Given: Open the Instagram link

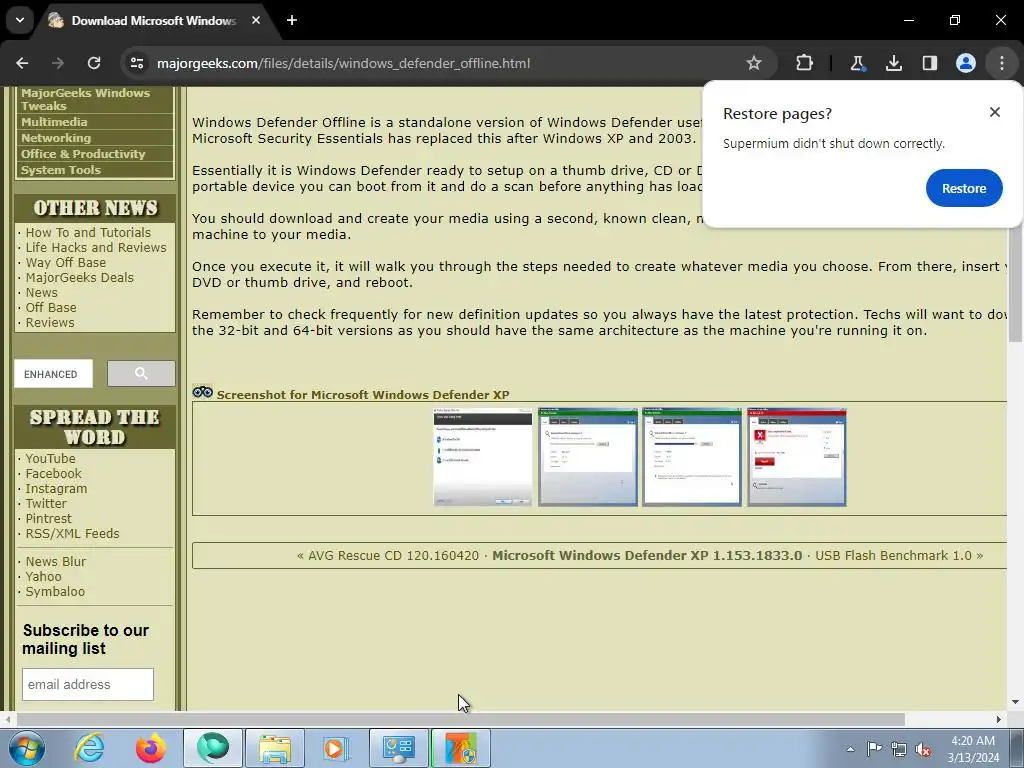Looking at the screenshot, I should [x=56, y=488].
